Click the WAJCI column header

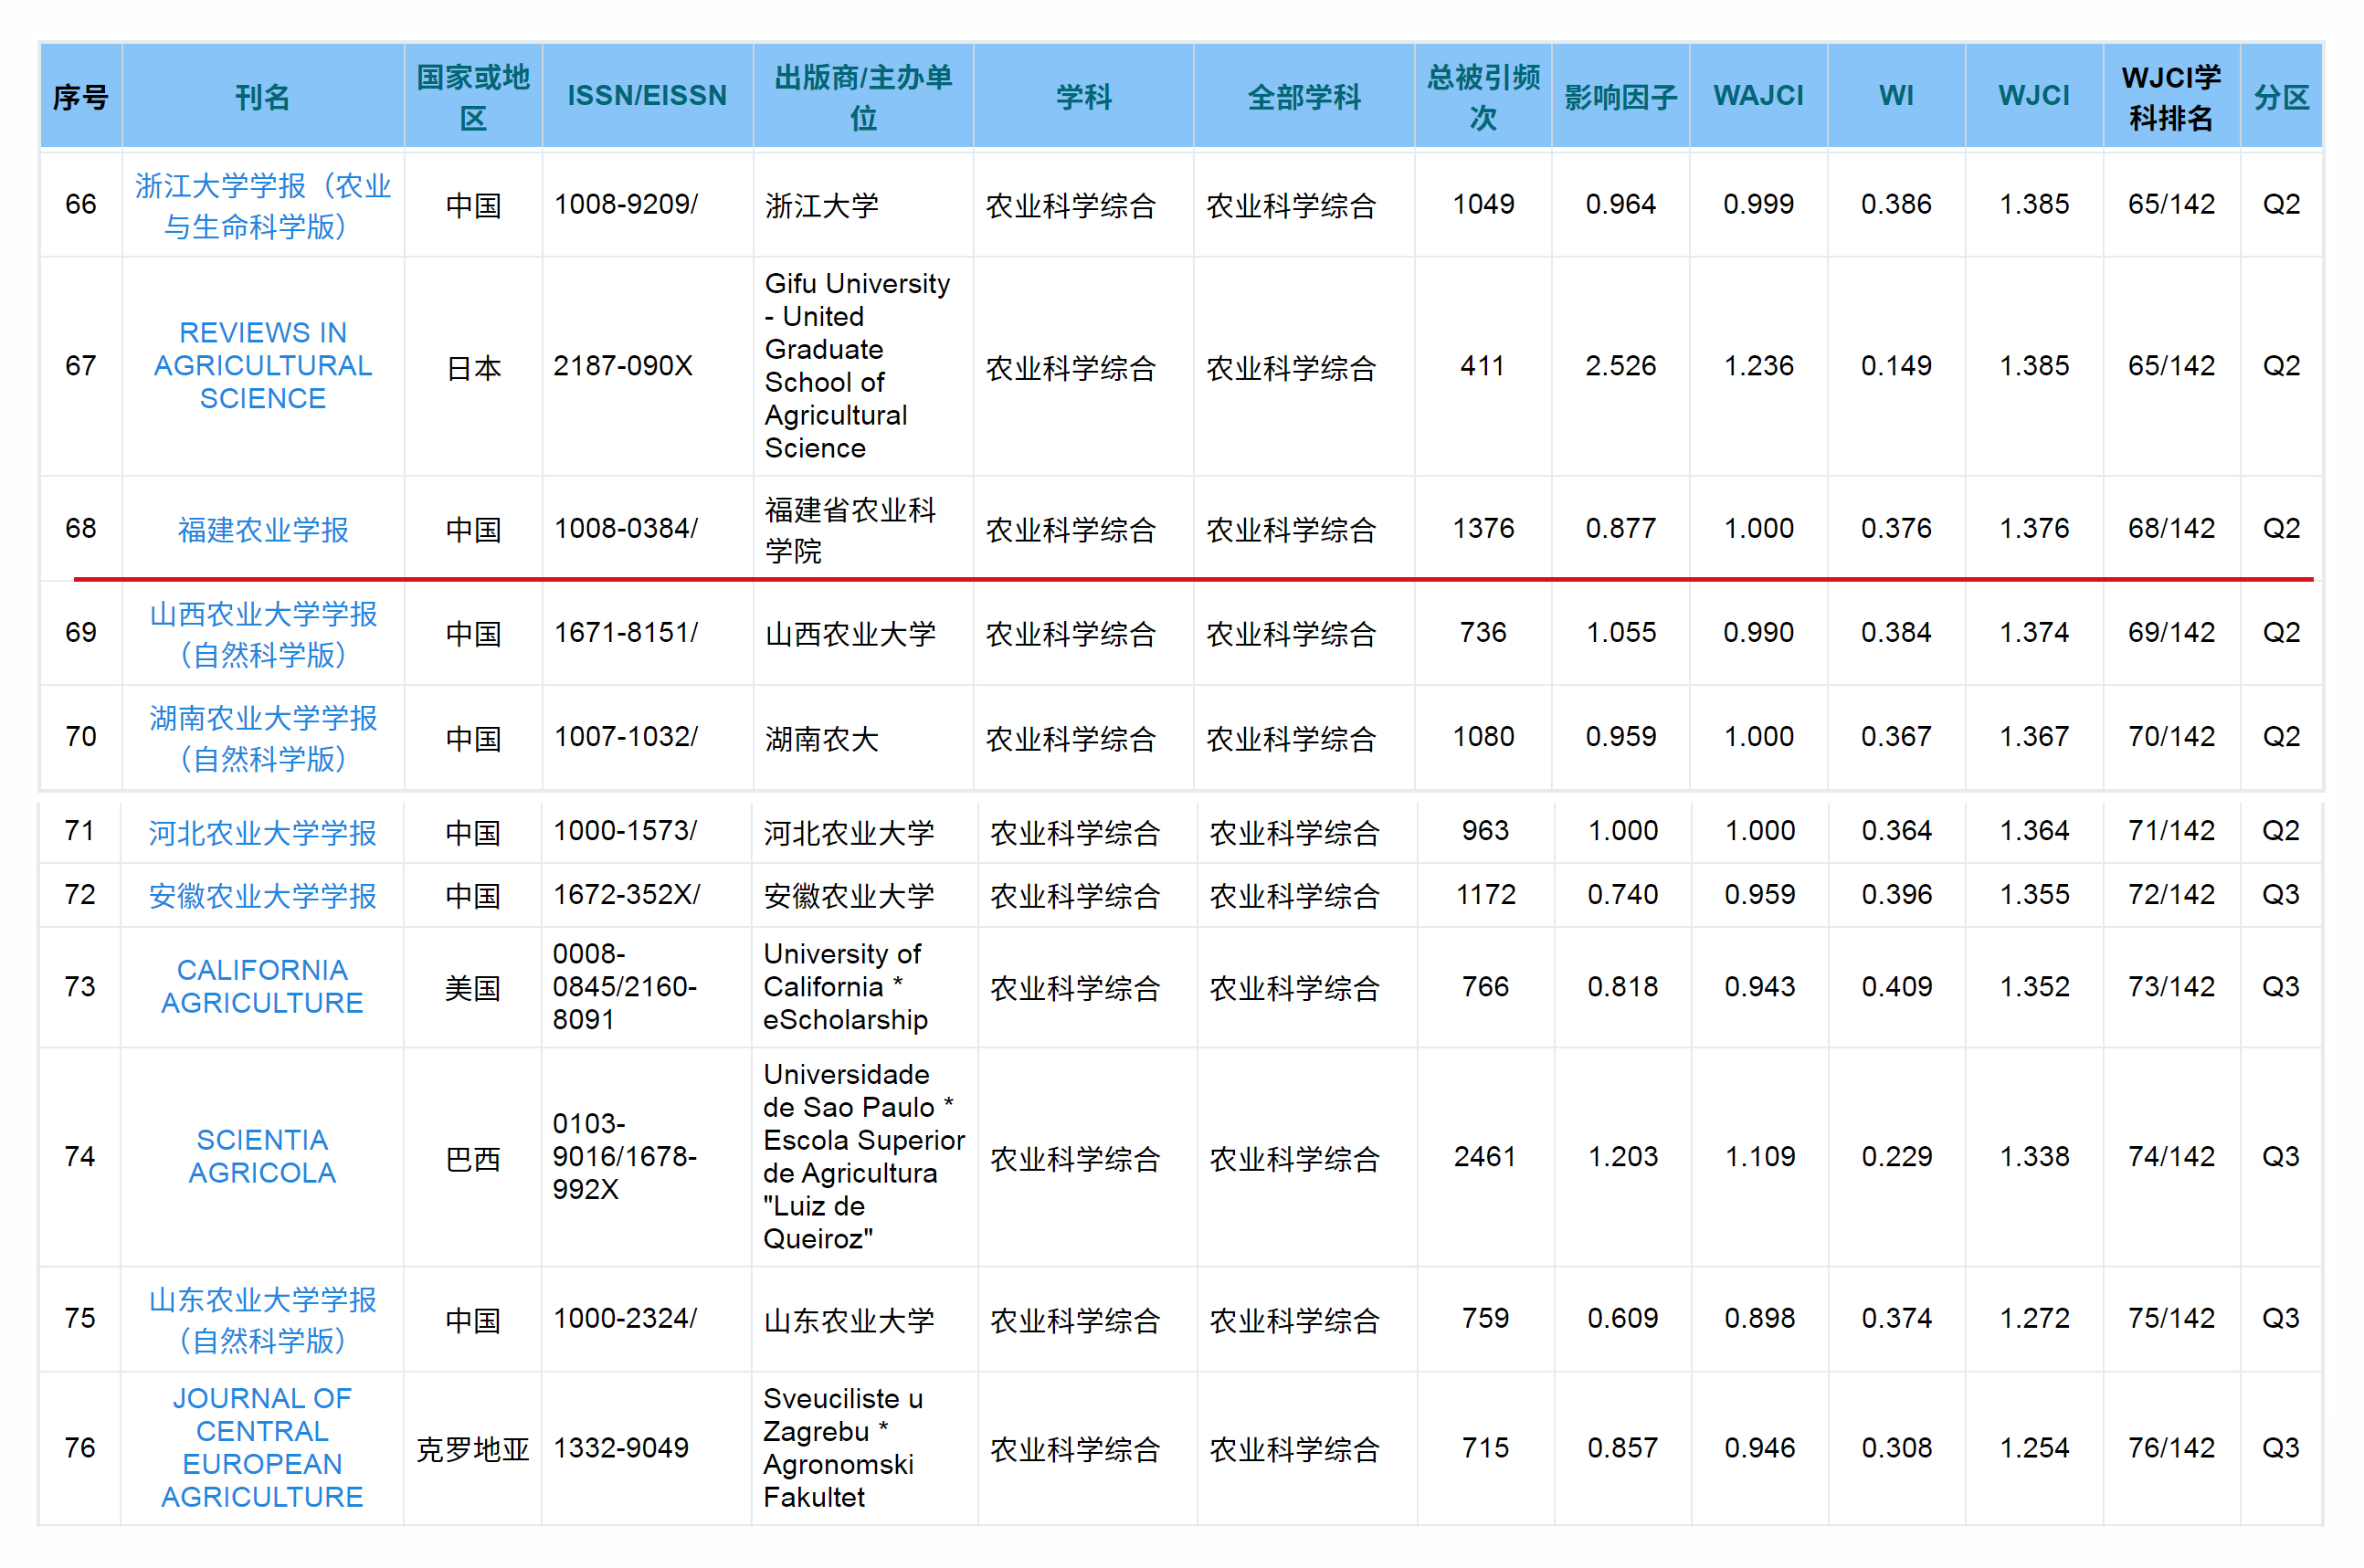click(x=1759, y=96)
